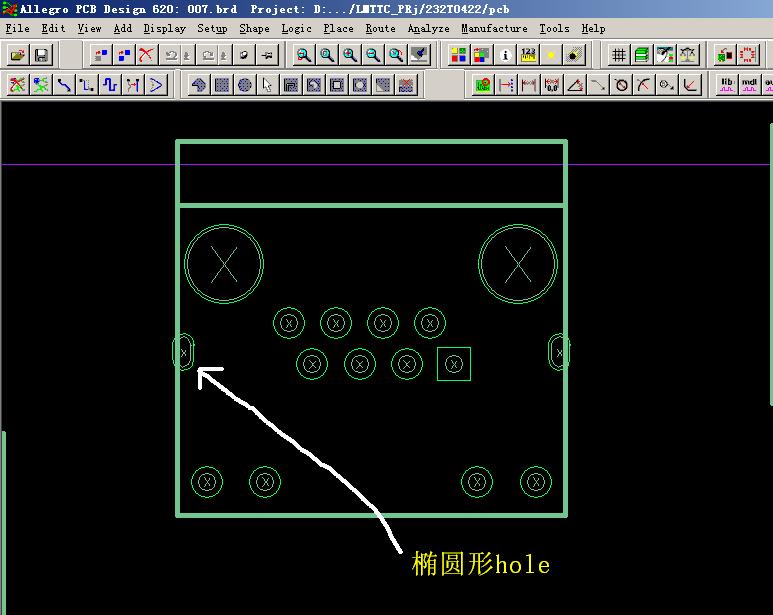
Task: Open the layer Cross Section green stack icon
Action: [x=641, y=55]
